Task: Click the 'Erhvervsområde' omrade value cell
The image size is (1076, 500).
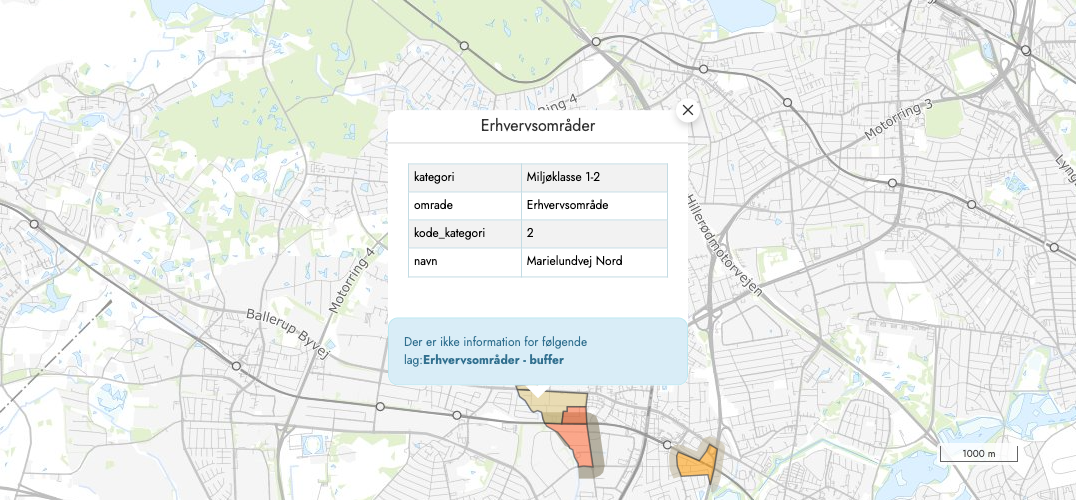Action: [x=567, y=205]
